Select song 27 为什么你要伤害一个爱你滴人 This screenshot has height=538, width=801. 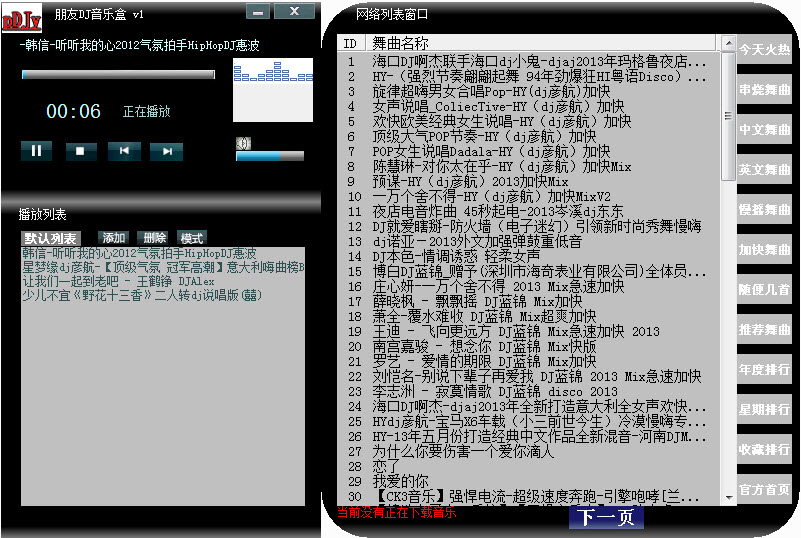coord(529,451)
